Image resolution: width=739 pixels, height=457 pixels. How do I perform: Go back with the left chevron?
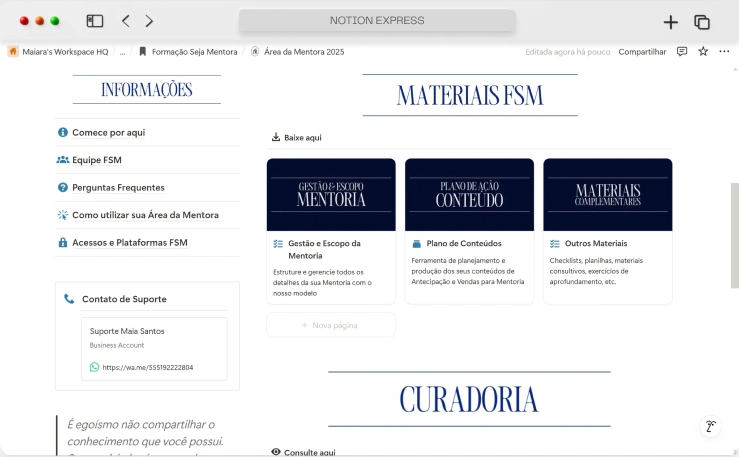click(x=125, y=21)
